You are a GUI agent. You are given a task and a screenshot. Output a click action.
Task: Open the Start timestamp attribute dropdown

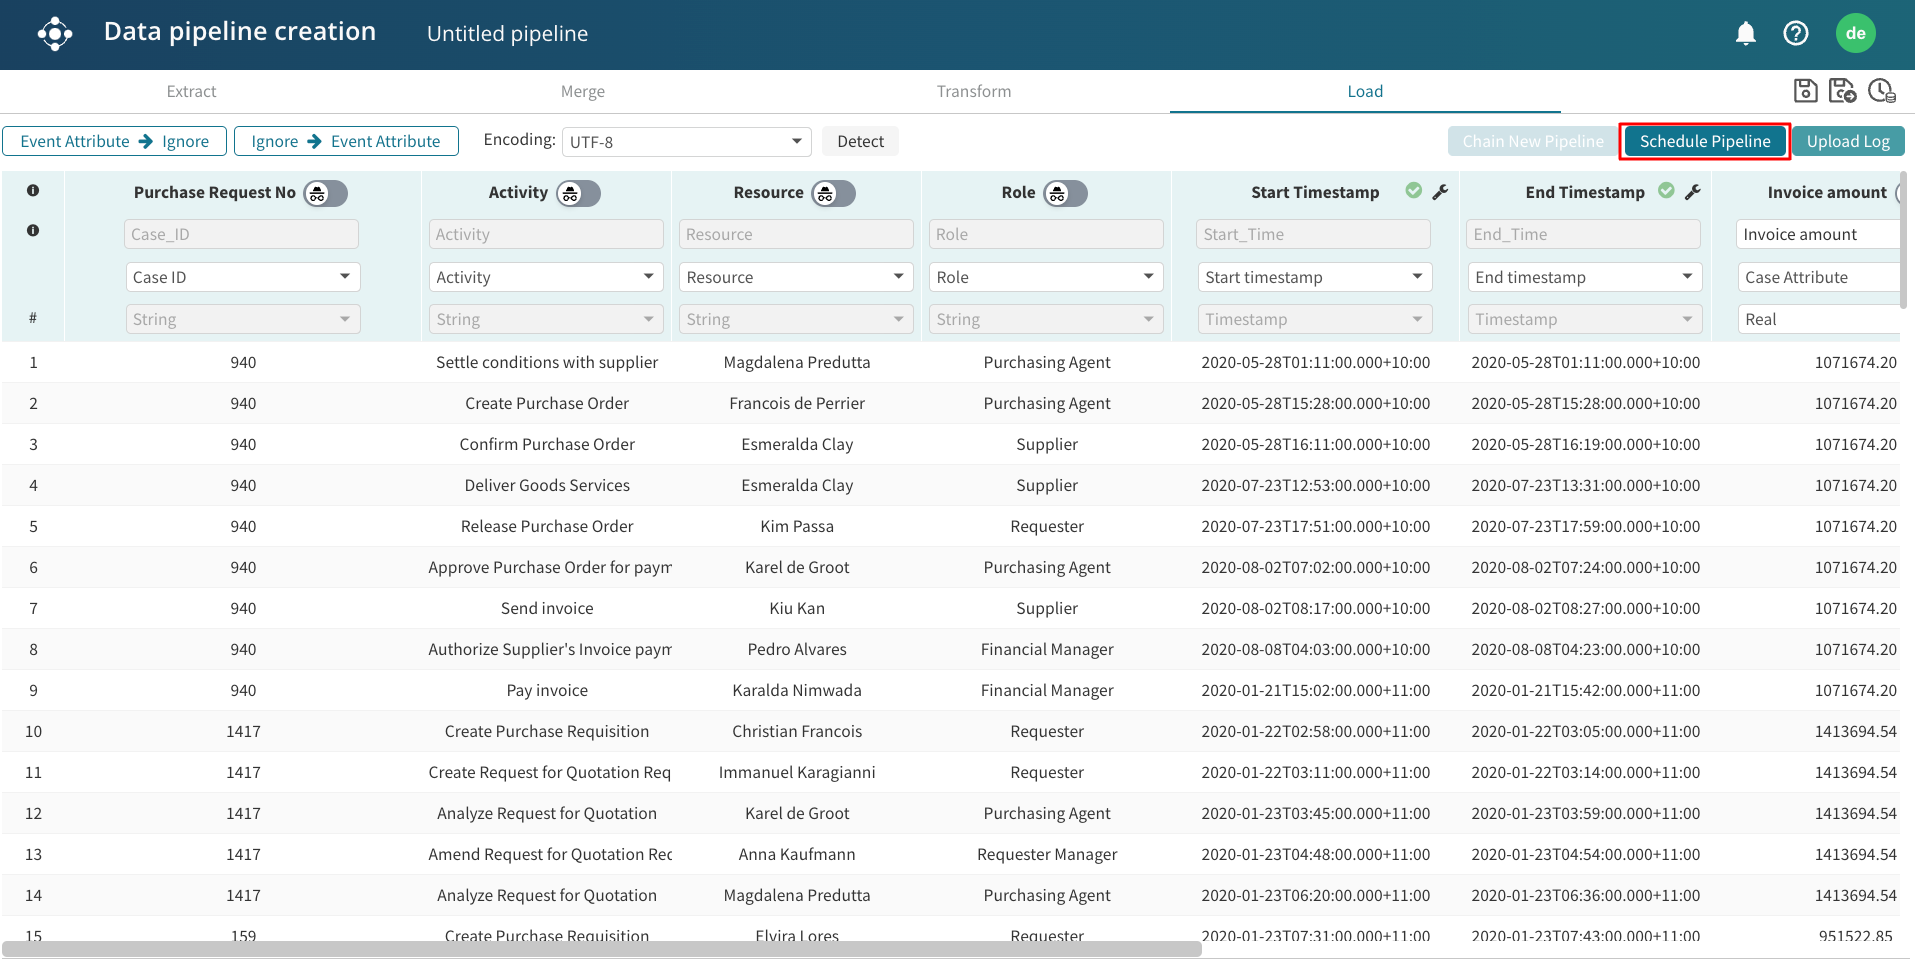click(x=1314, y=277)
